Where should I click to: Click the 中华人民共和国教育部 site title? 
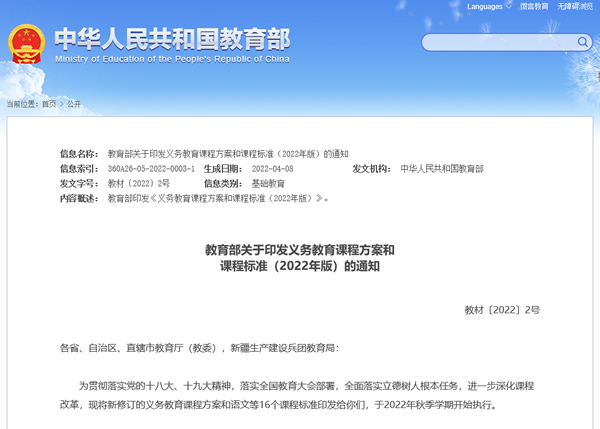(170, 39)
